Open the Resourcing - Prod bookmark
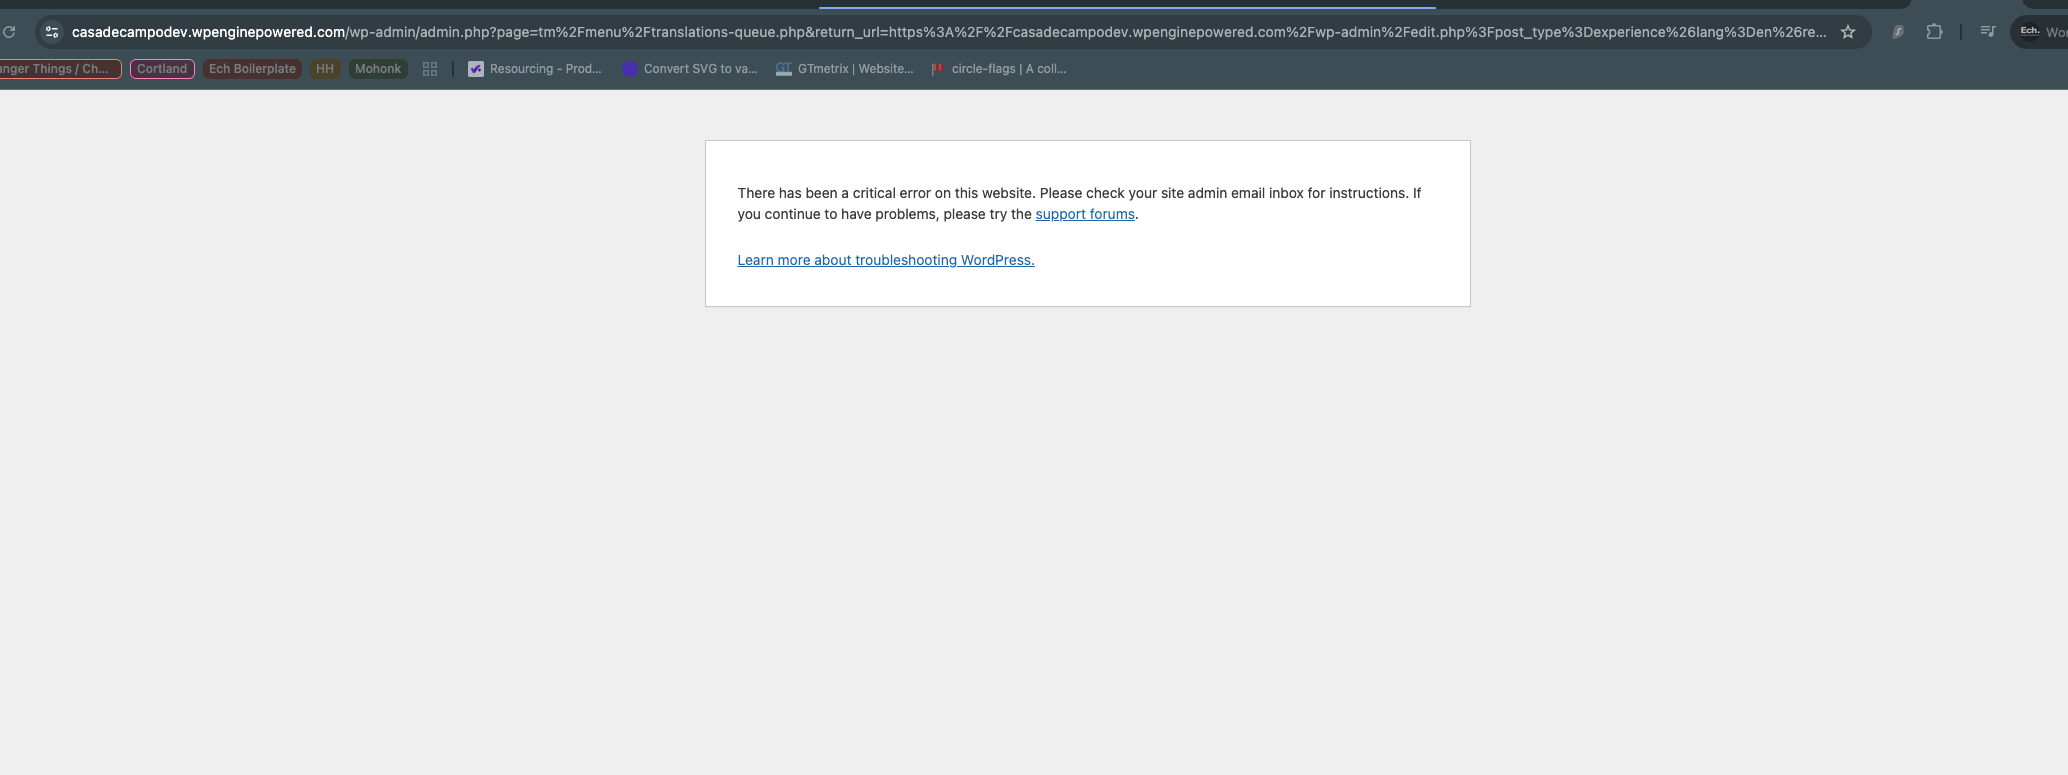 pyautogui.click(x=535, y=69)
